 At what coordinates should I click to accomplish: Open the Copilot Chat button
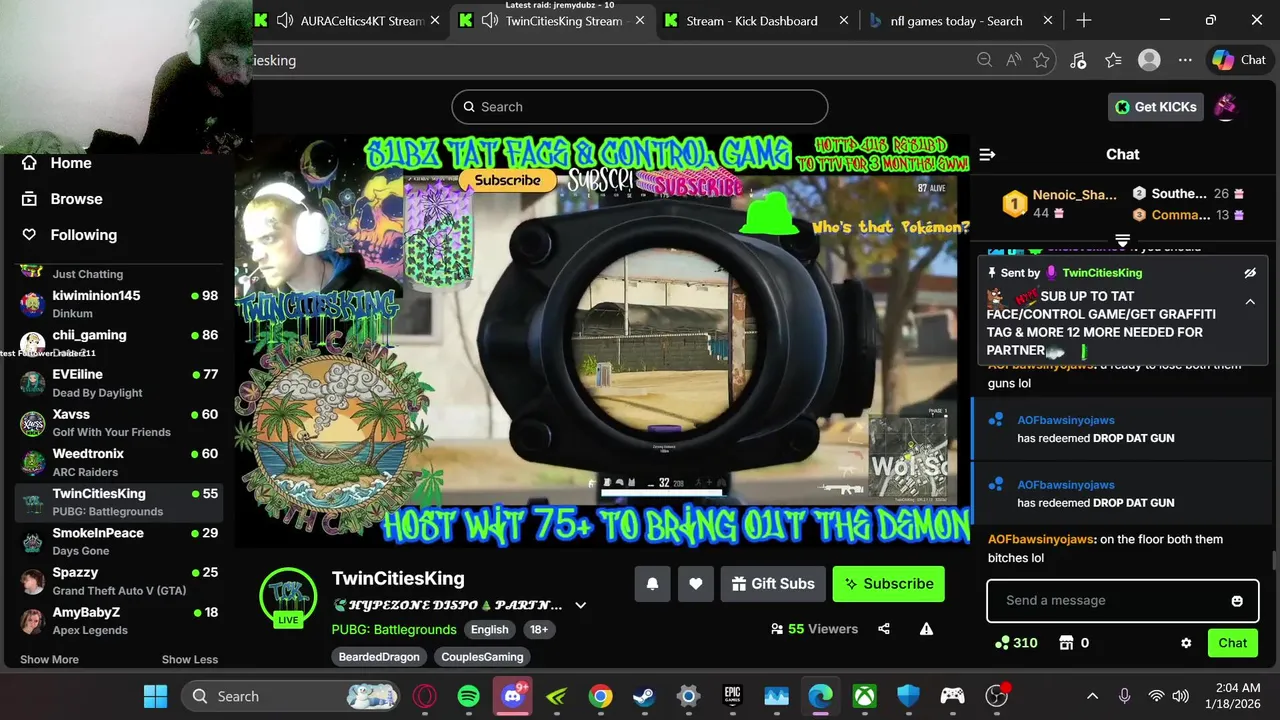pyautogui.click(x=1240, y=60)
